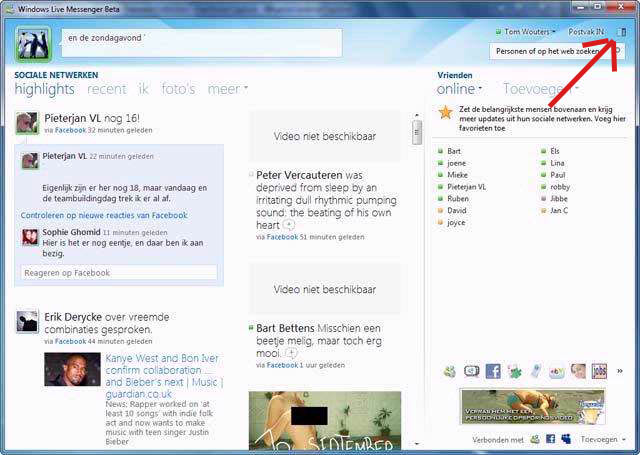
Task: Open the bottom Toevoegen dropdown
Action: point(603,439)
